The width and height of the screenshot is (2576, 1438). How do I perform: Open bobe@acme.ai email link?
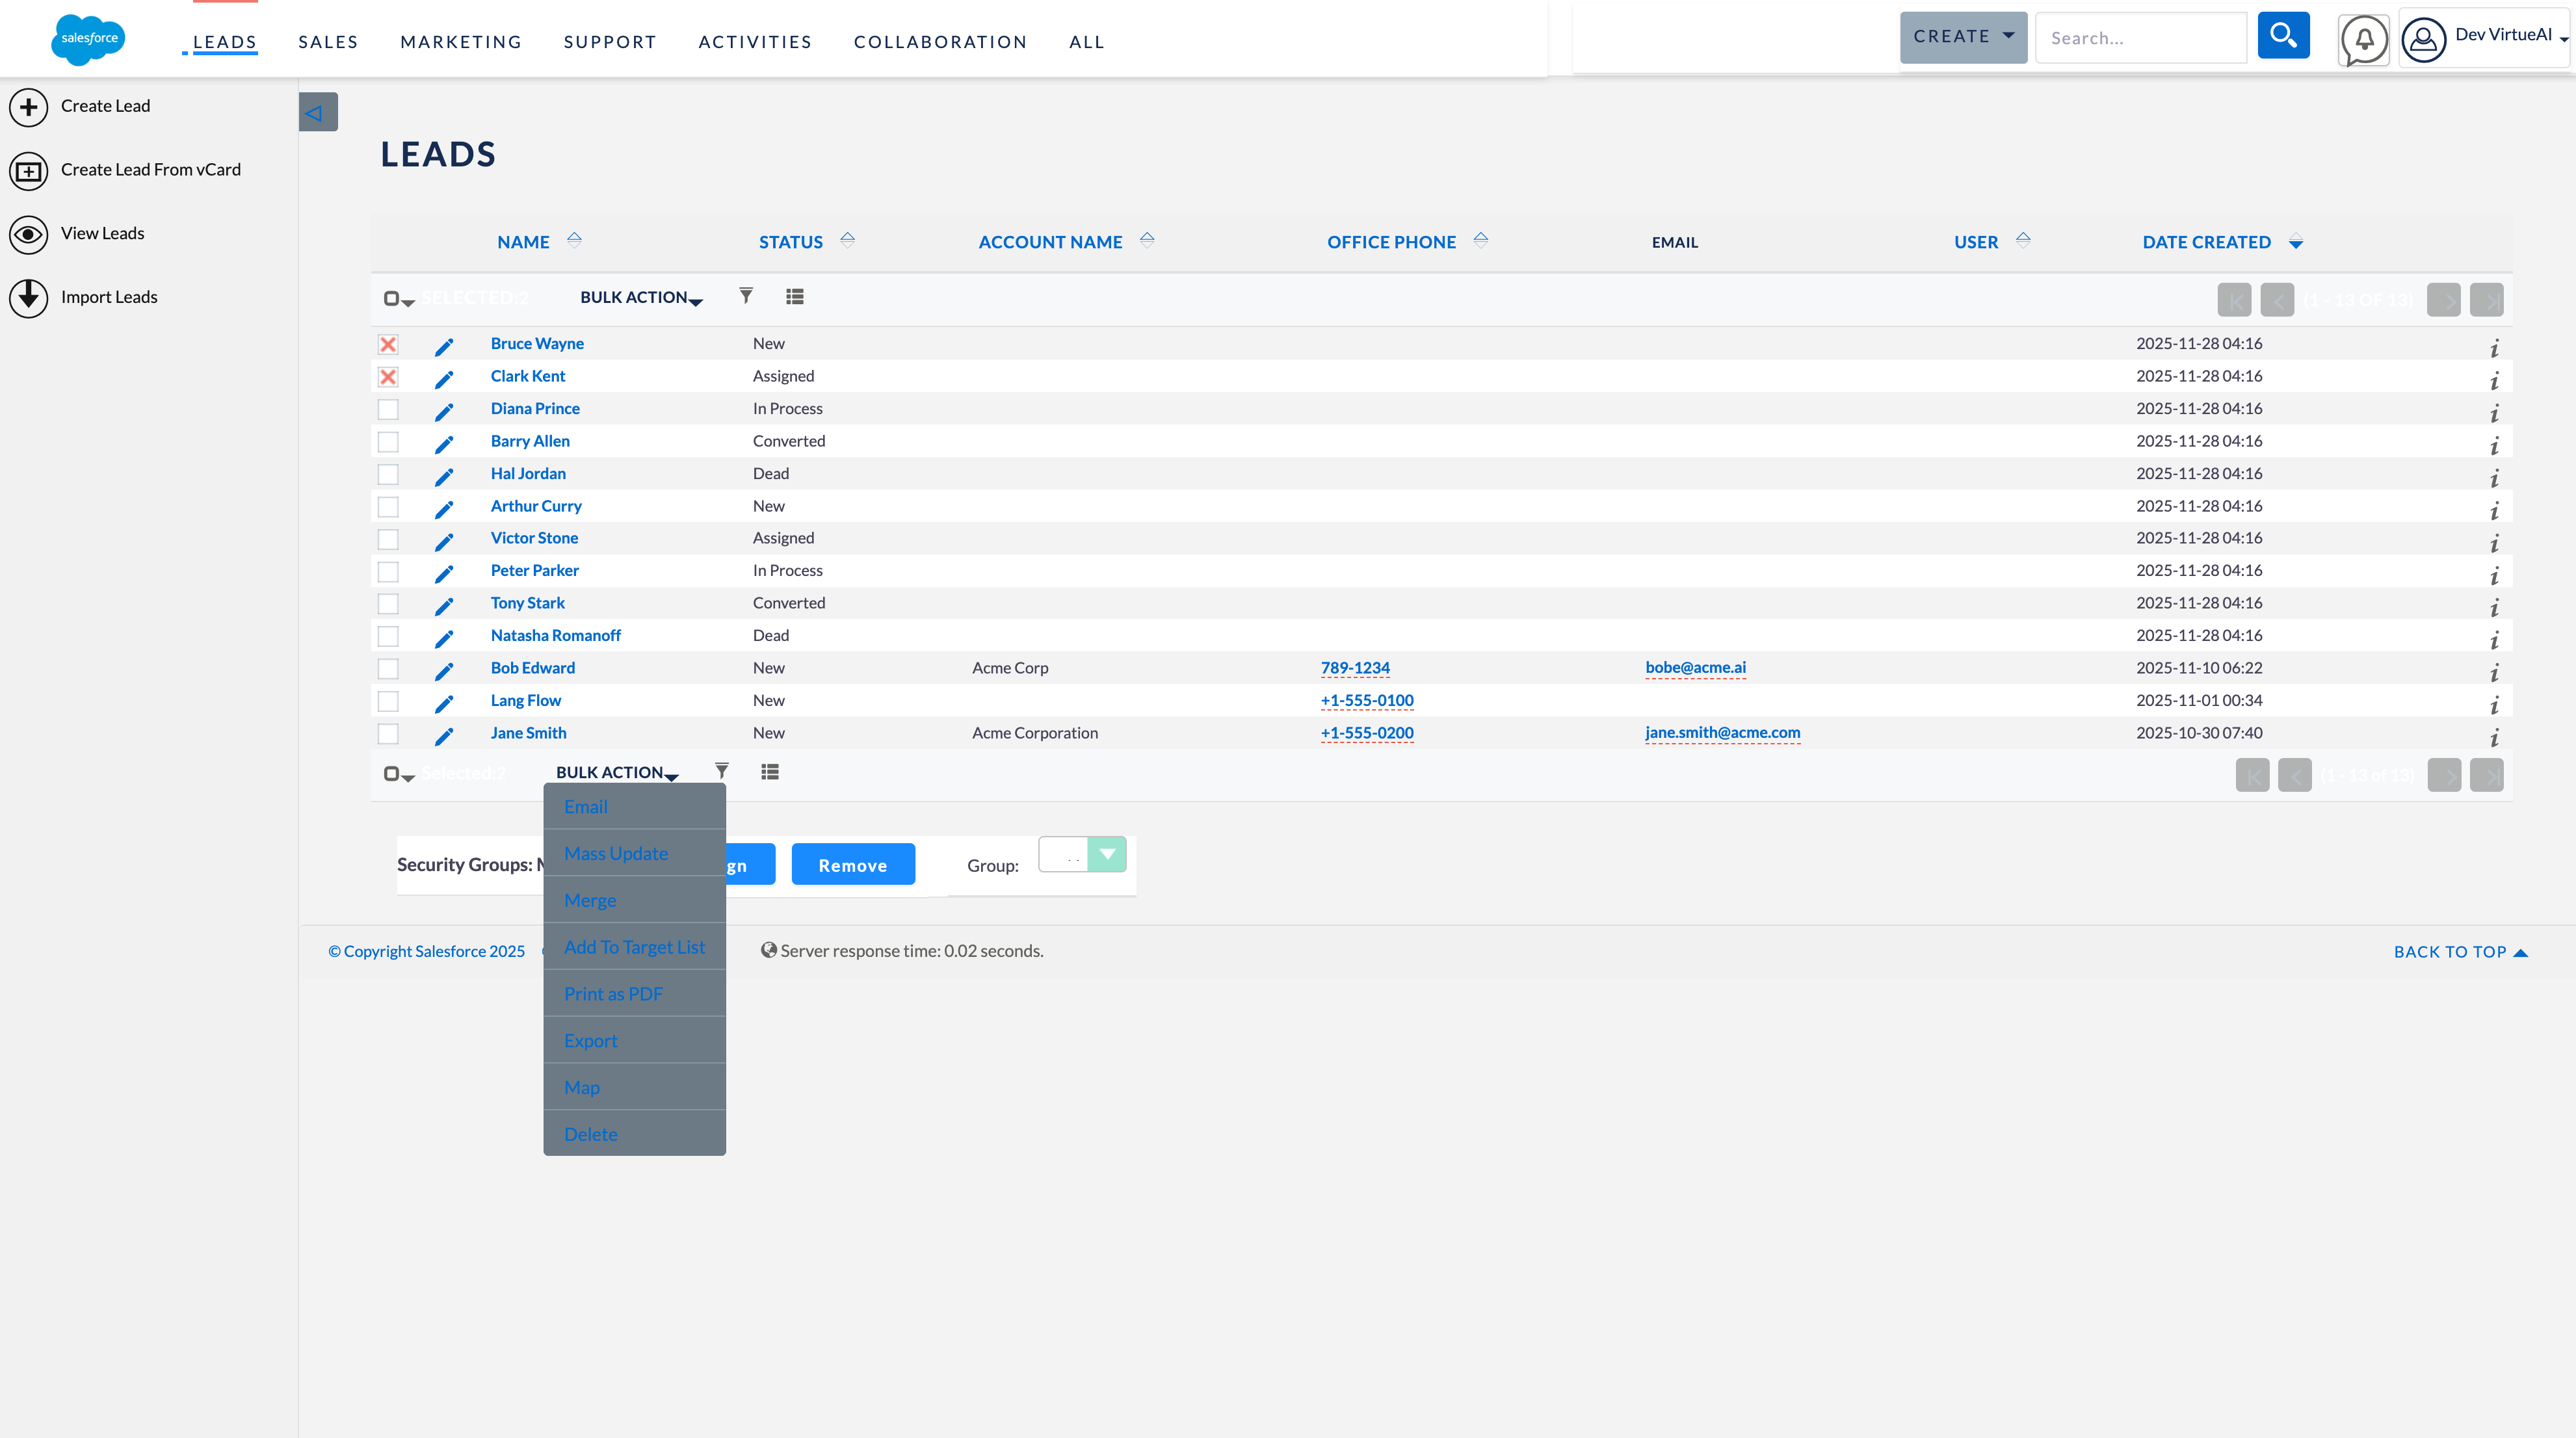pyautogui.click(x=1695, y=667)
